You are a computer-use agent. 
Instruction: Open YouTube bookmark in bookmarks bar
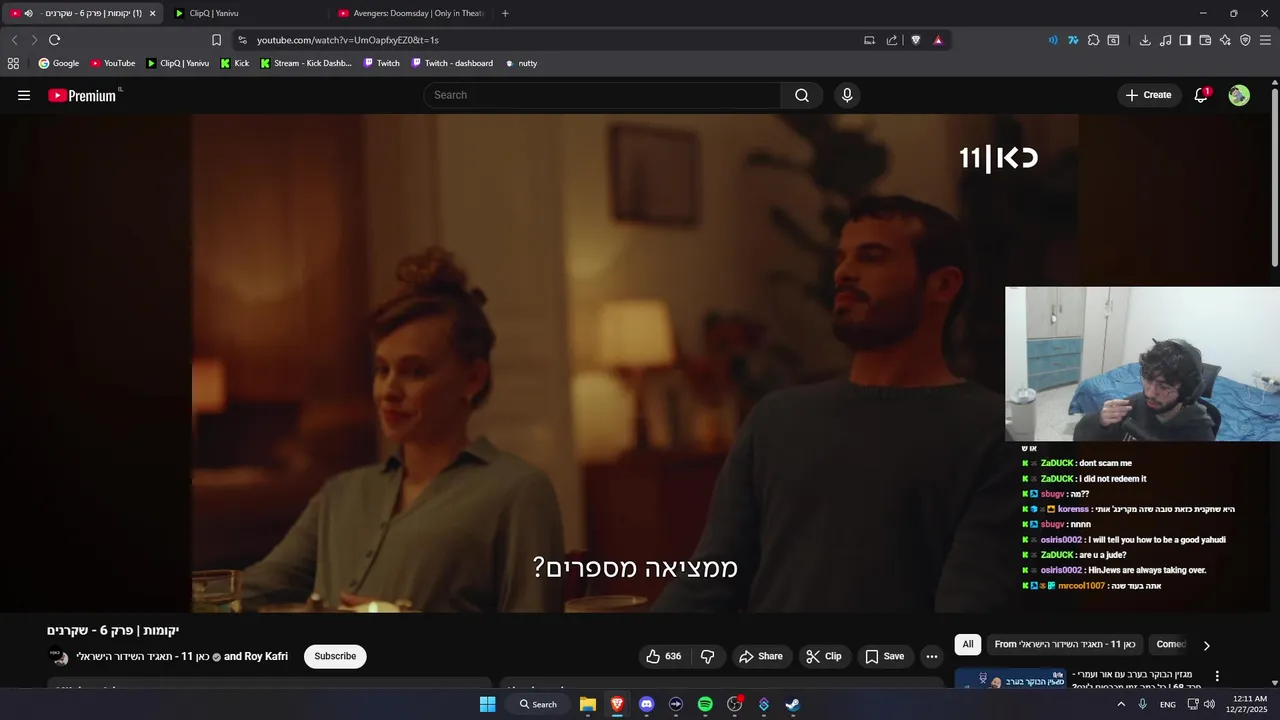pyautogui.click(x=112, y=63)
